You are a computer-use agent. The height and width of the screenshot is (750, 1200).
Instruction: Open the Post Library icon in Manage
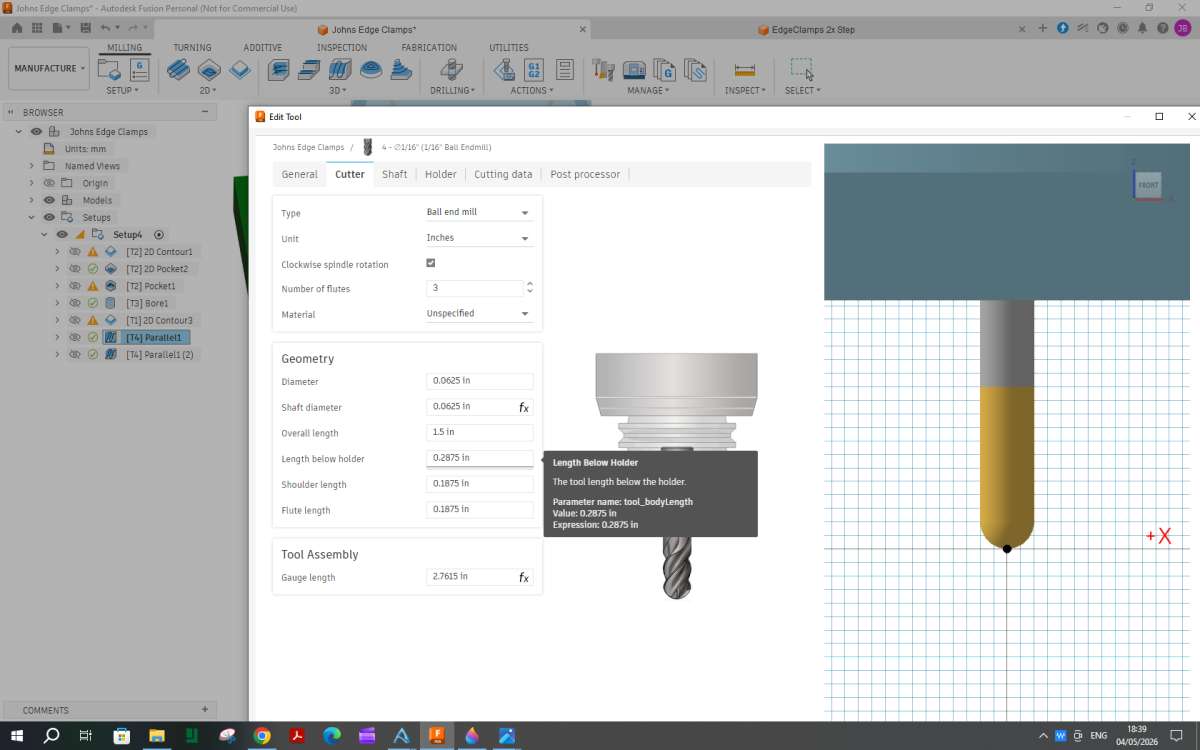coord(665,70)
